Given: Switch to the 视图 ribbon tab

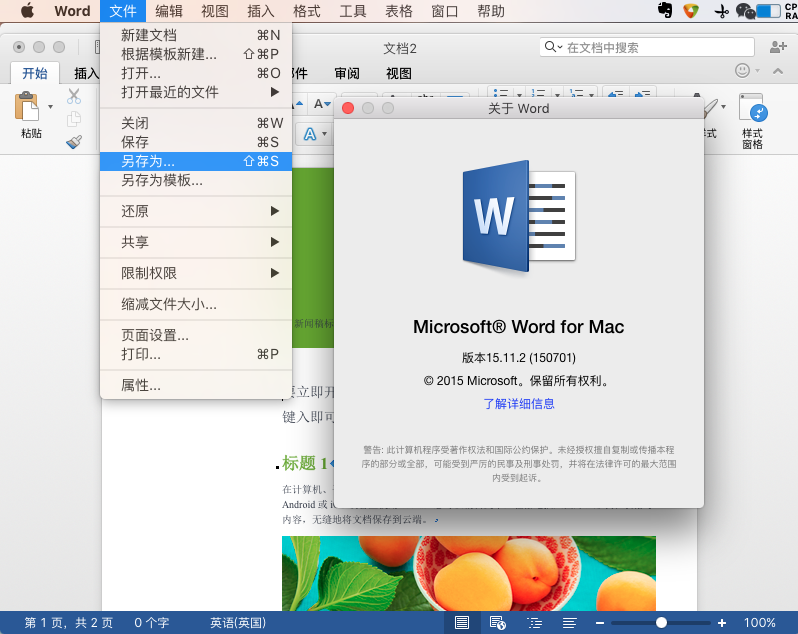Looking at the screenshot, I should click(x=398, y=73).
